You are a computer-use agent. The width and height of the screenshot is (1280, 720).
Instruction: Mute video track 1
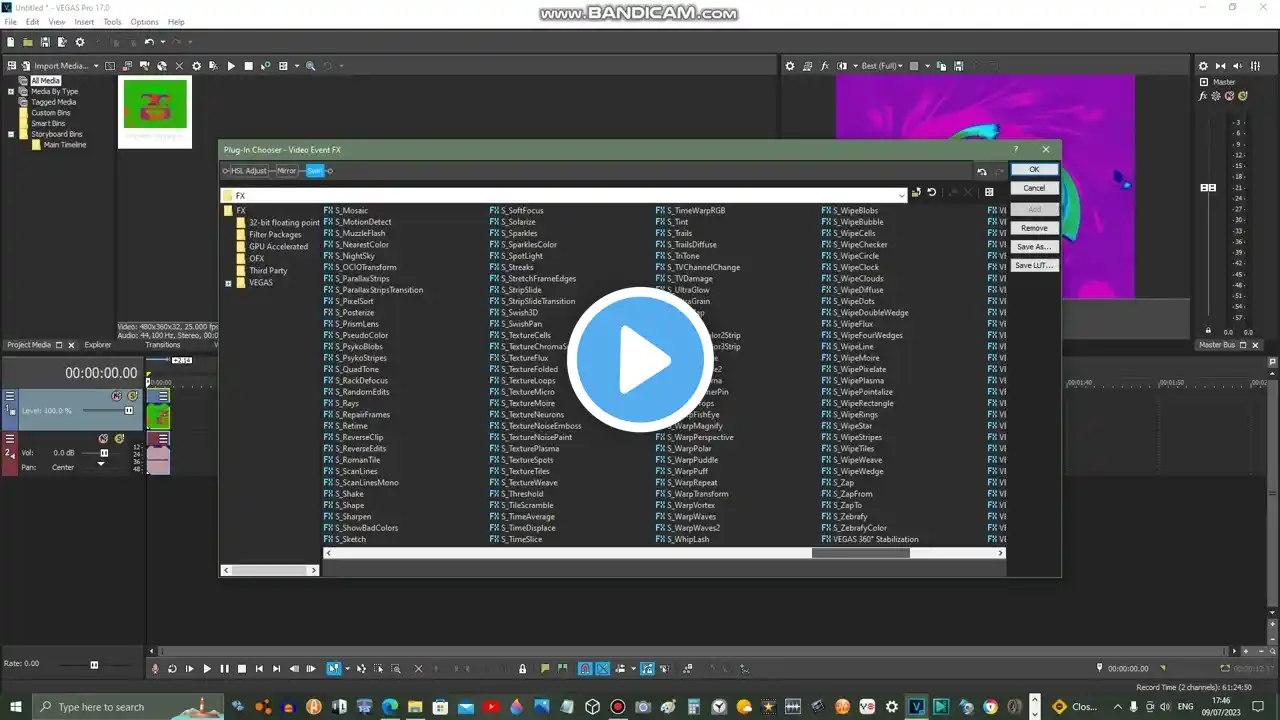(x=116, y=396)
